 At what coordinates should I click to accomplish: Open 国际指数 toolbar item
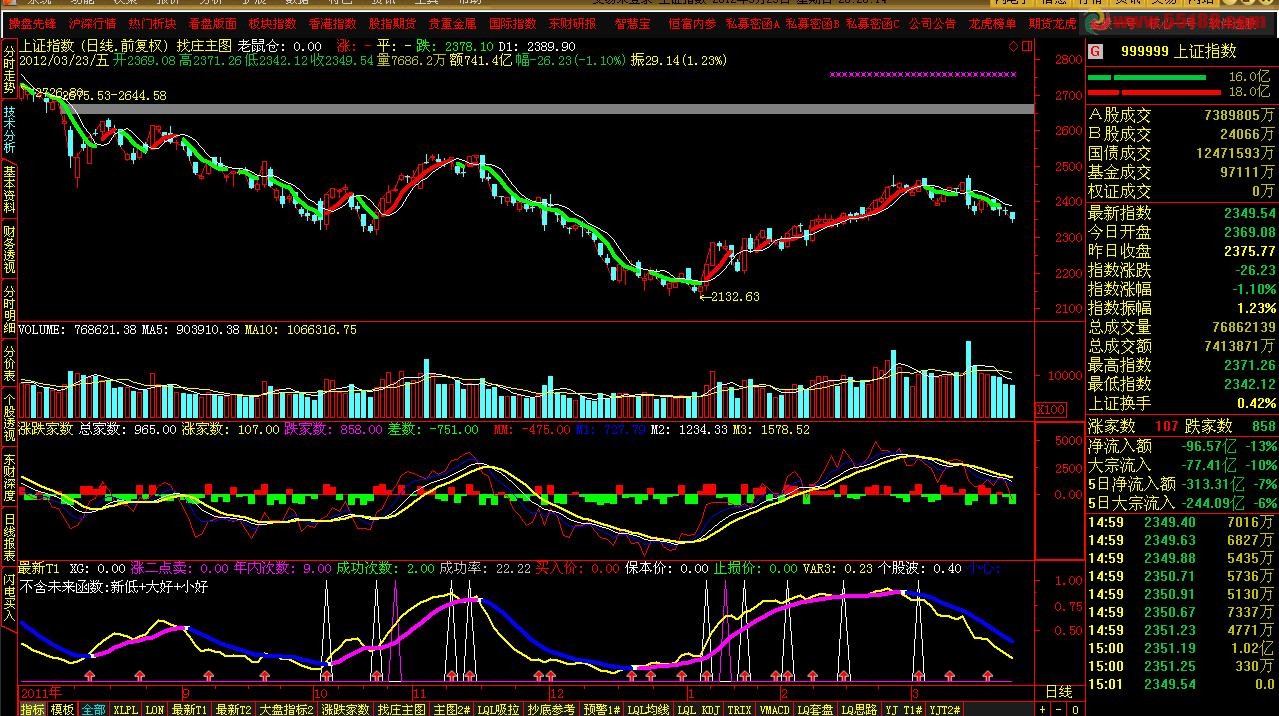pos(512,23)
